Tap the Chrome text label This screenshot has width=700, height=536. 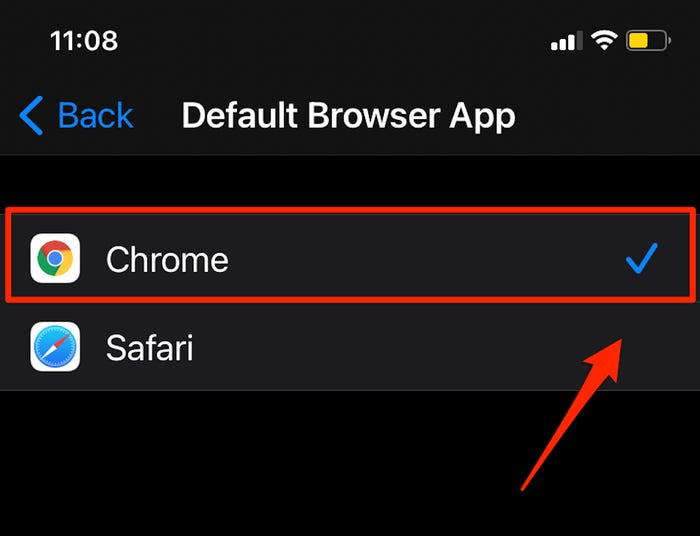click(x=167, y=260)
